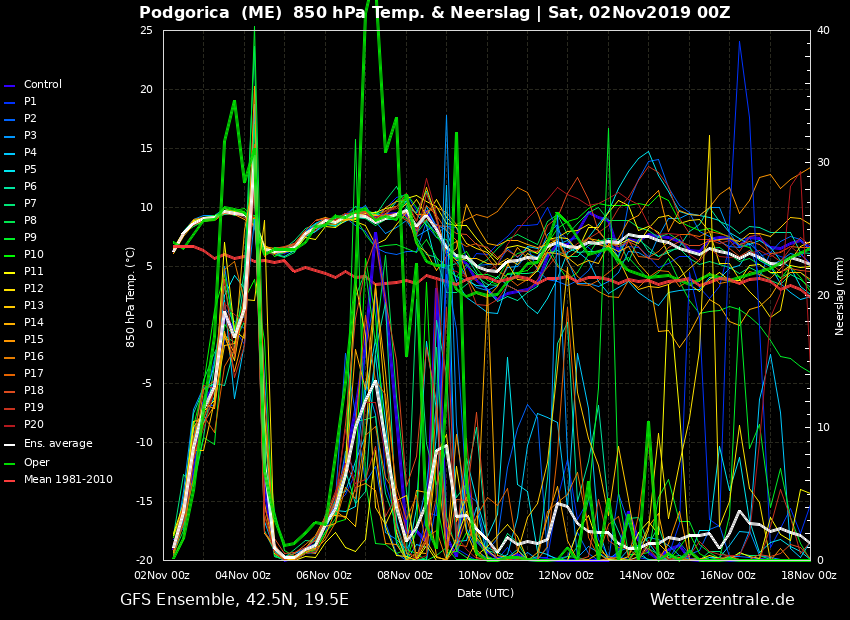The image size is (850, 620).
Task: Click the 25 temperature axis value
Action: [146, 30]
